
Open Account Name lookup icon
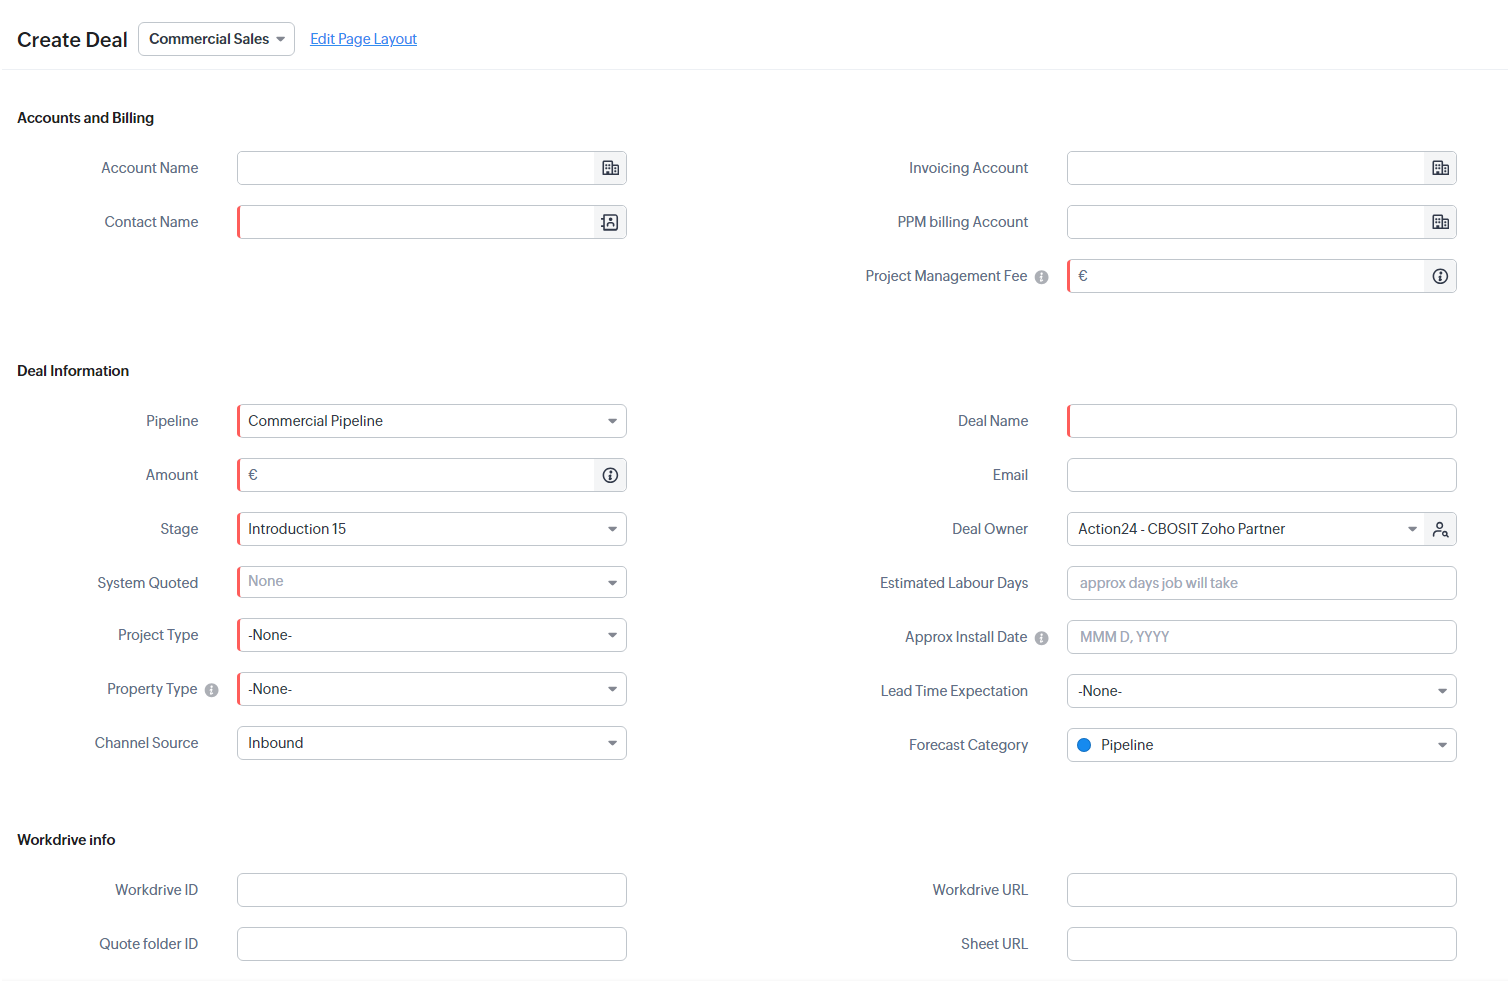(x=610, y=168)
